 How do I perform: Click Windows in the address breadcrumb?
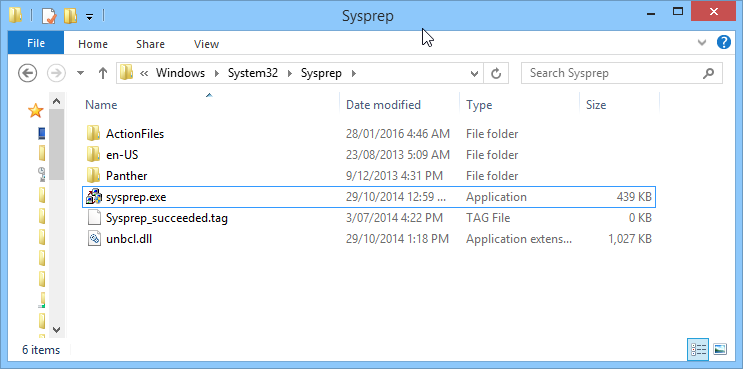180,73
